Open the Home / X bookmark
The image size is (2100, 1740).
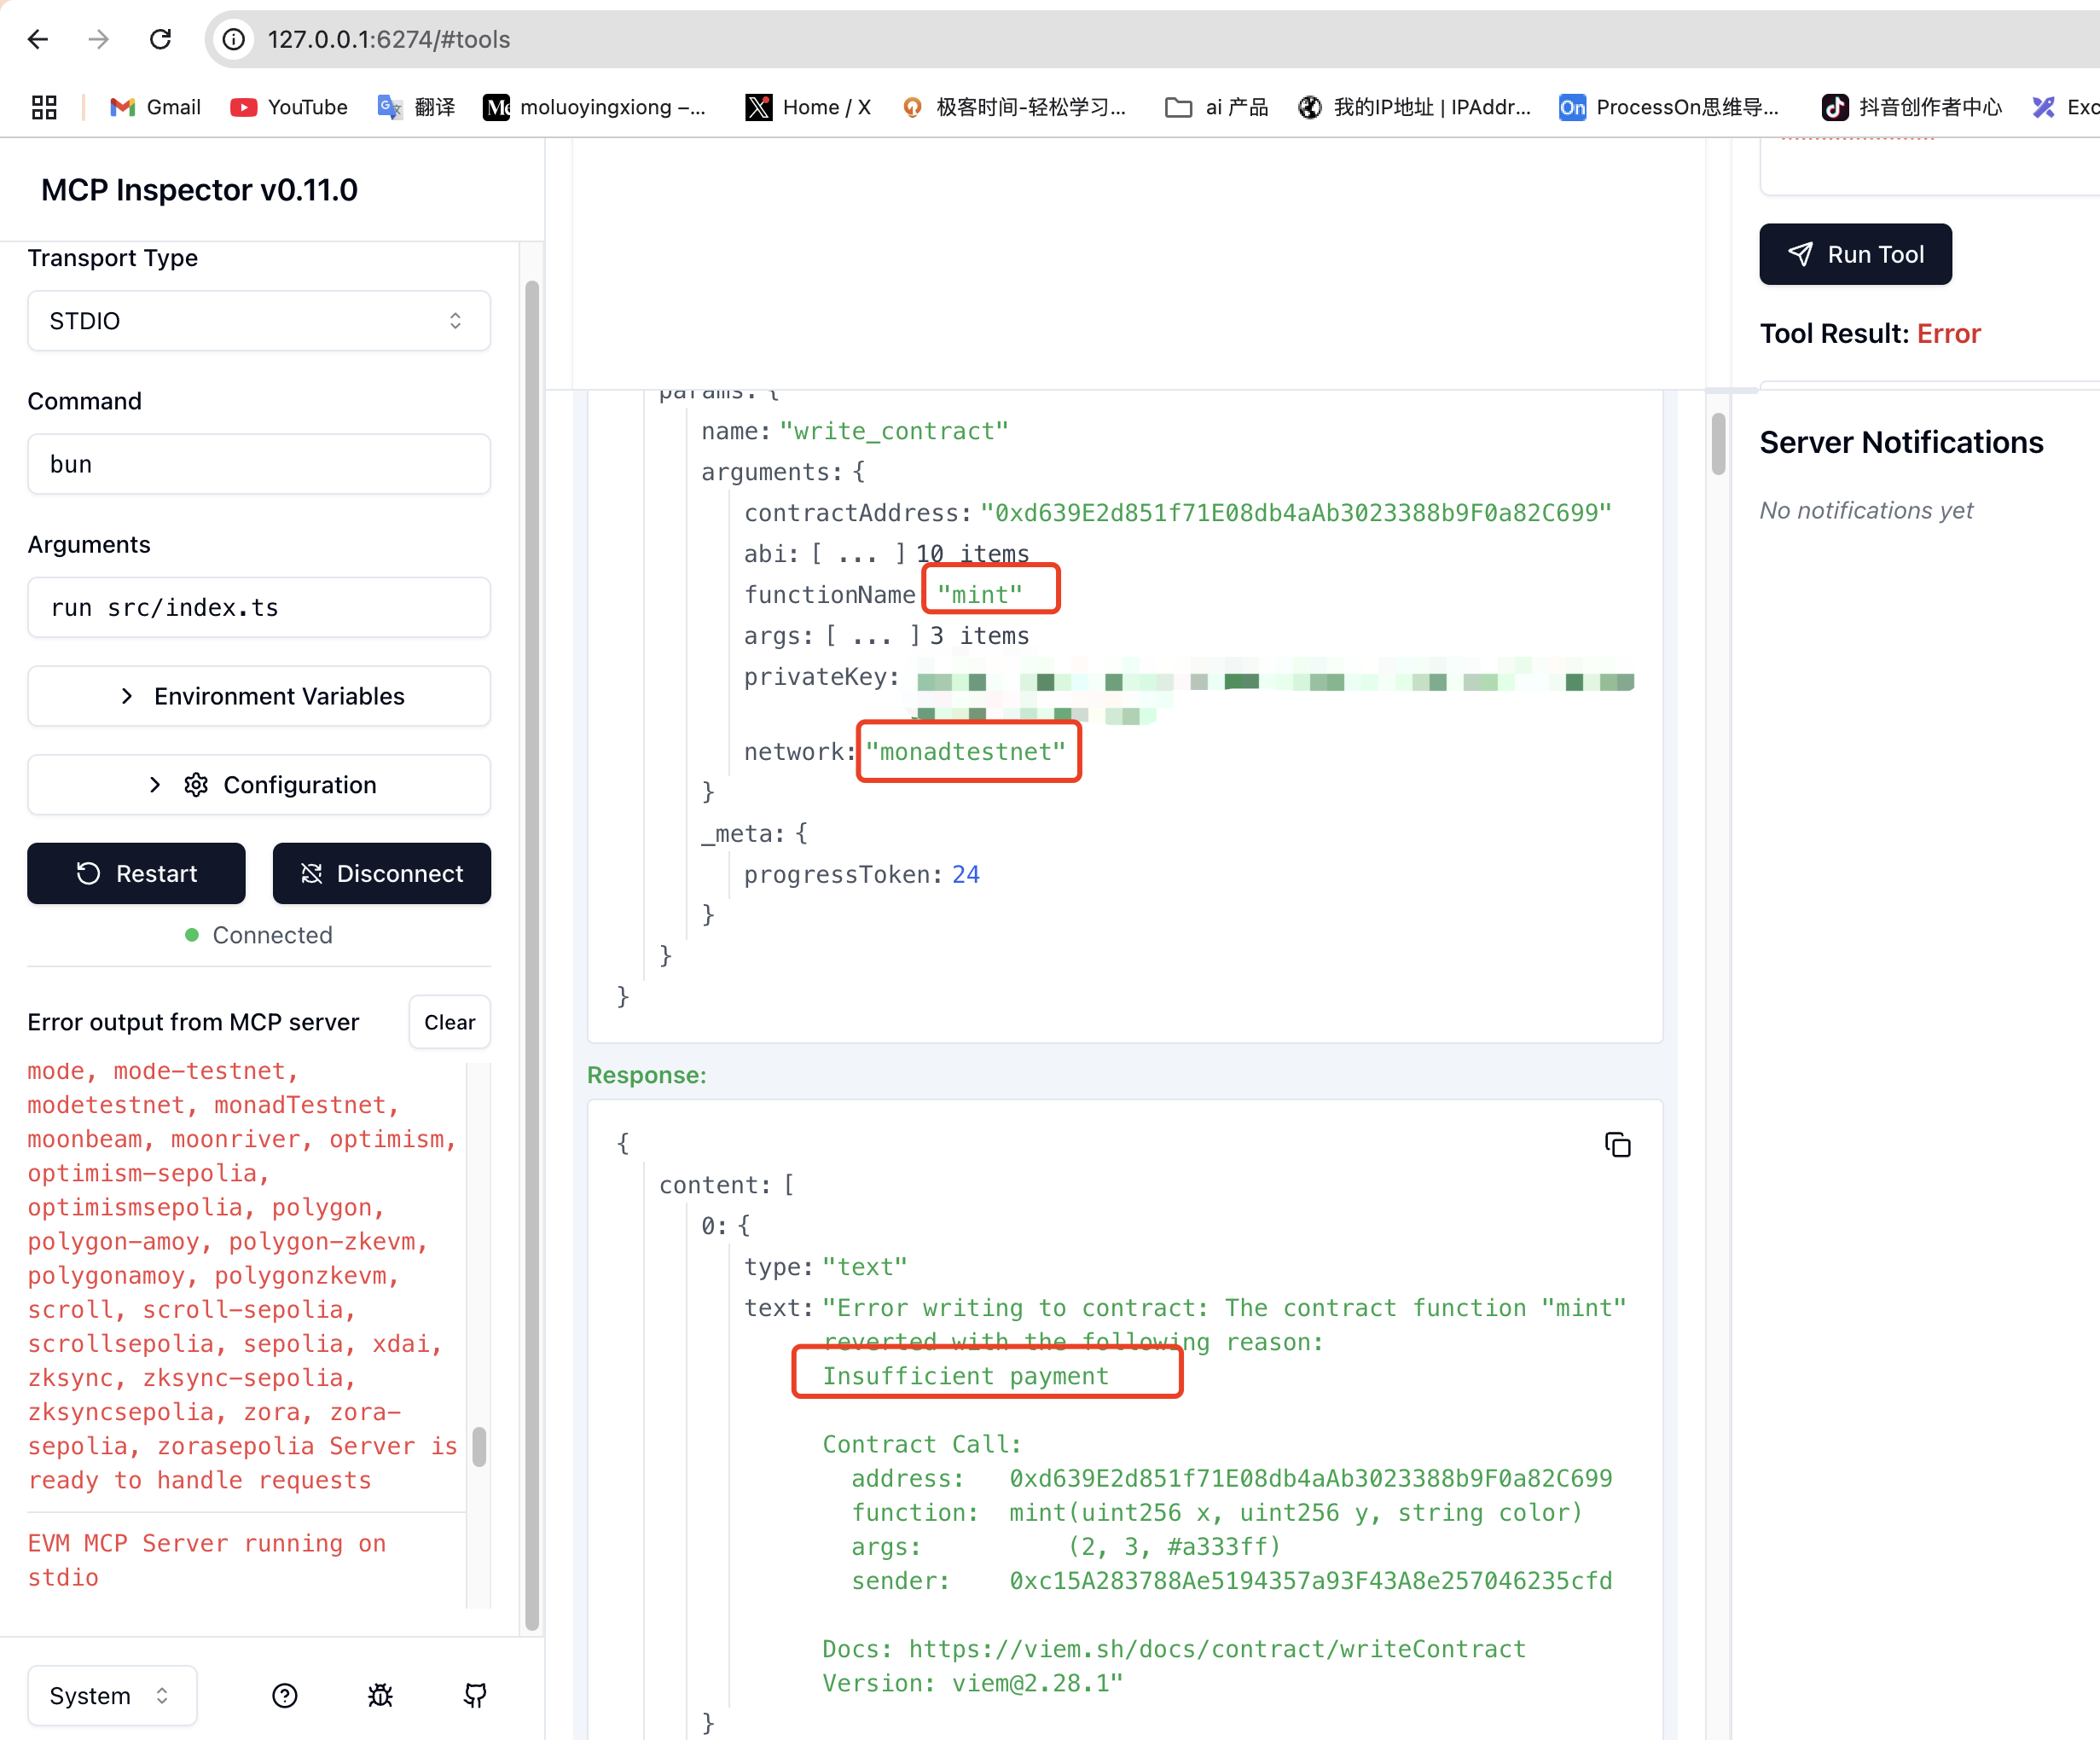coord(808,107)
